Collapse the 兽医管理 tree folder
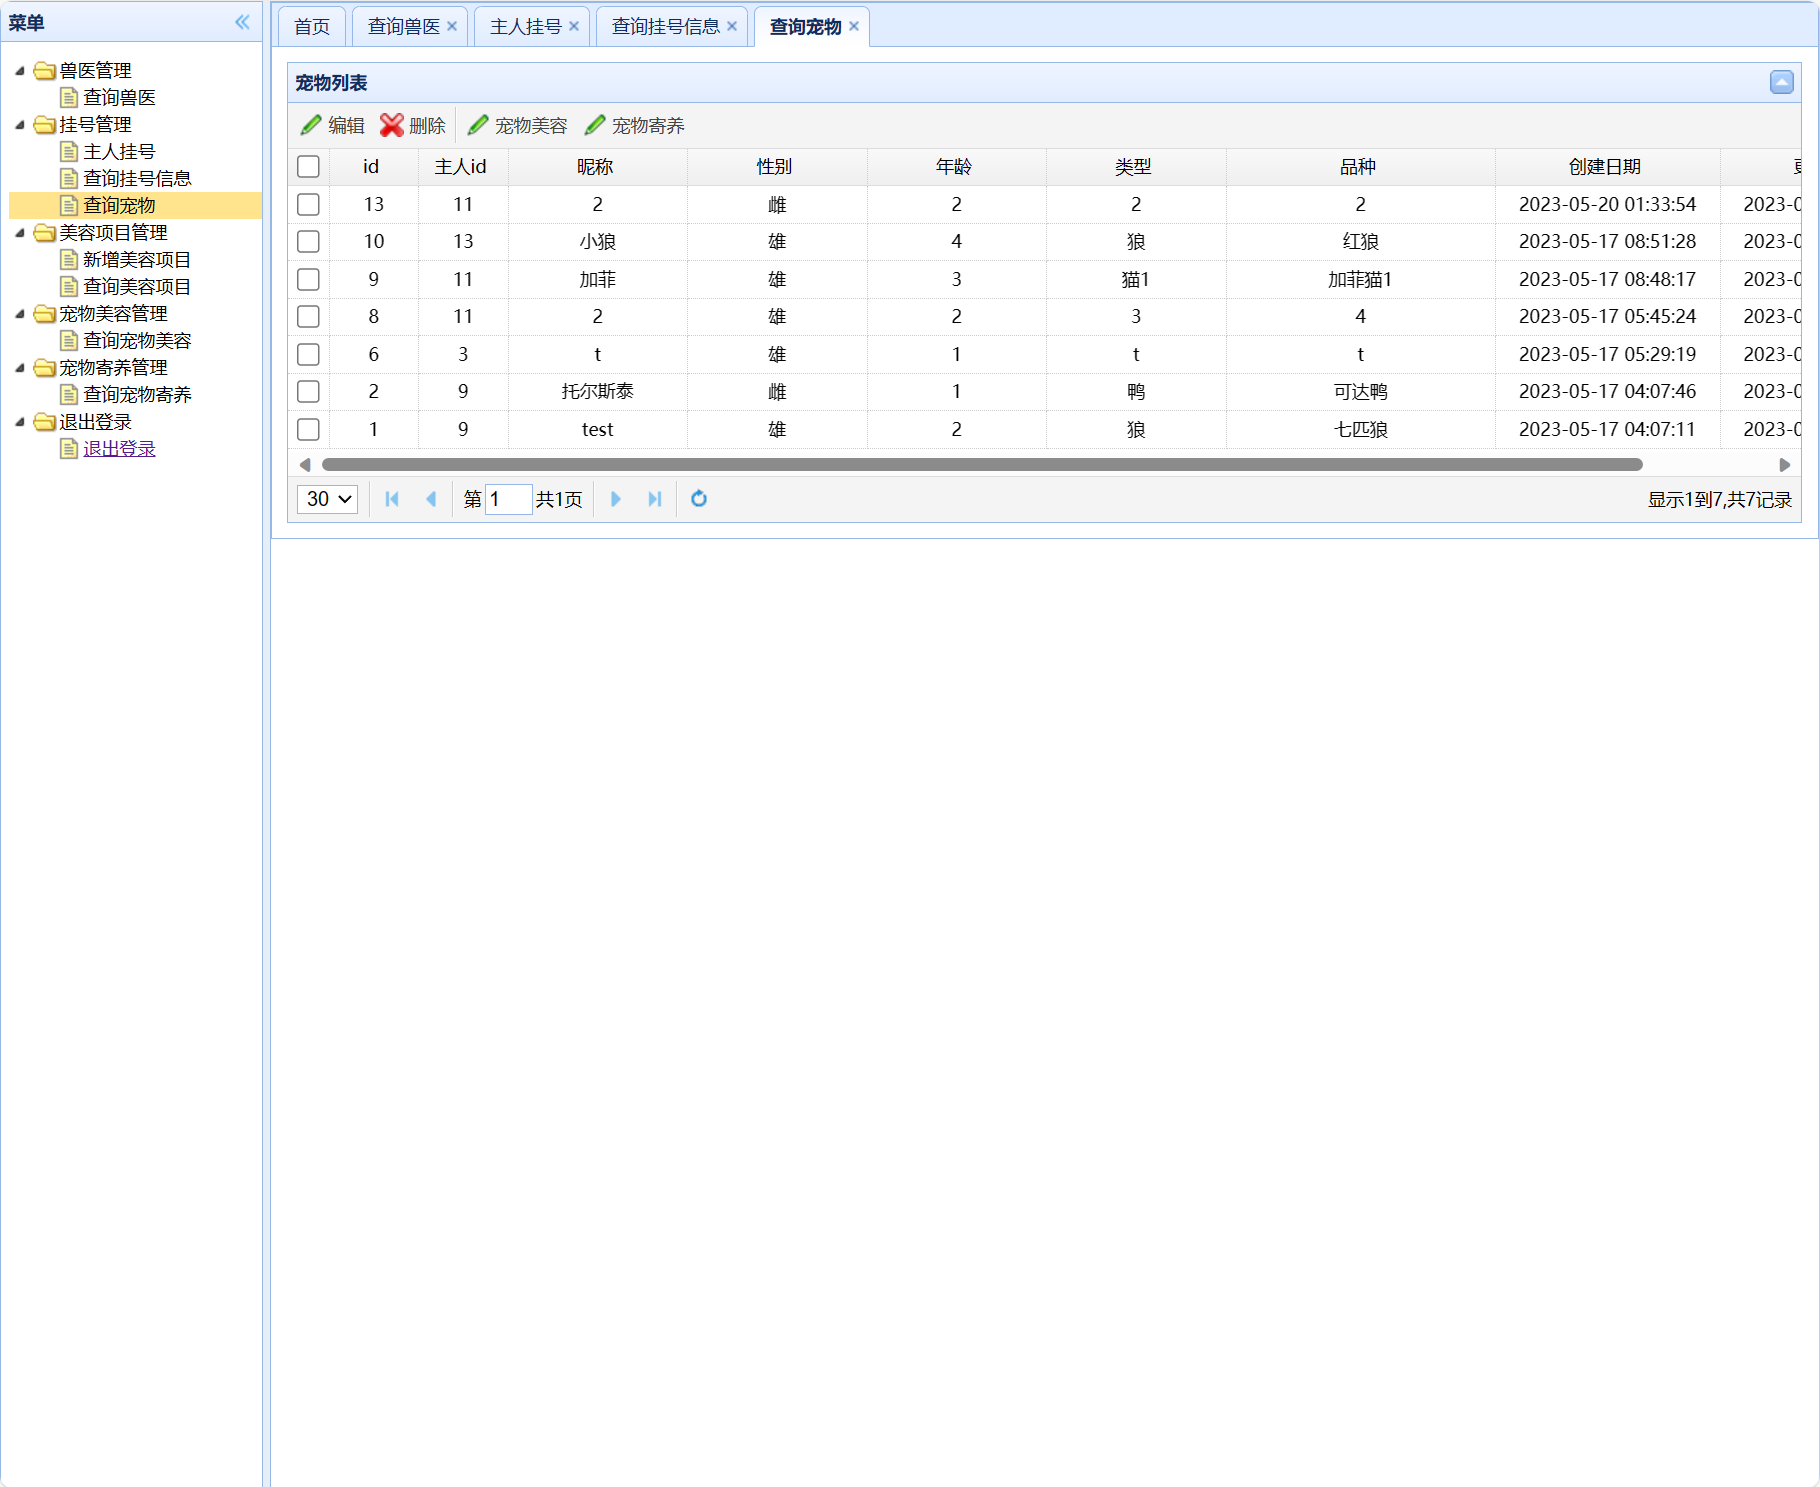 20,71
